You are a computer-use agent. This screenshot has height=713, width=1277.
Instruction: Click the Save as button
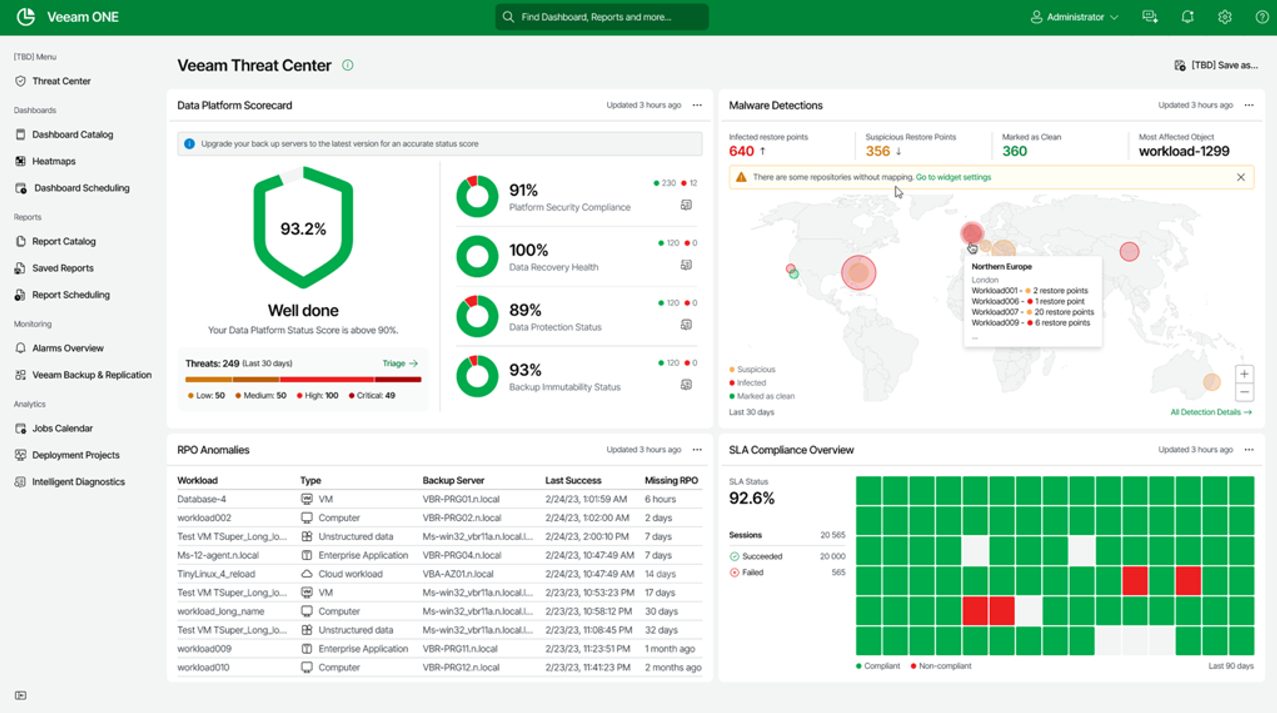(1215, 65)
